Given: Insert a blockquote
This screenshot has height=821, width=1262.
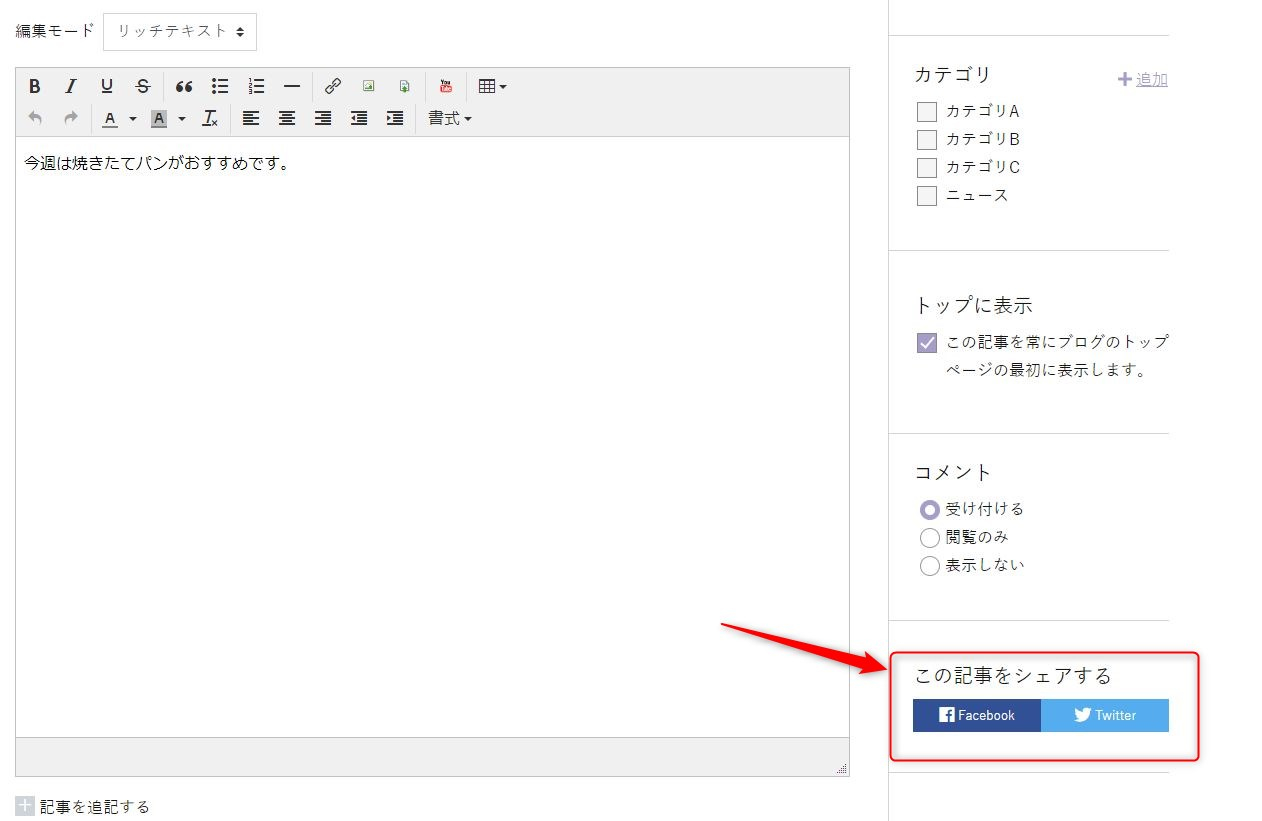Looking at the screenshot, I should [184, 86].
